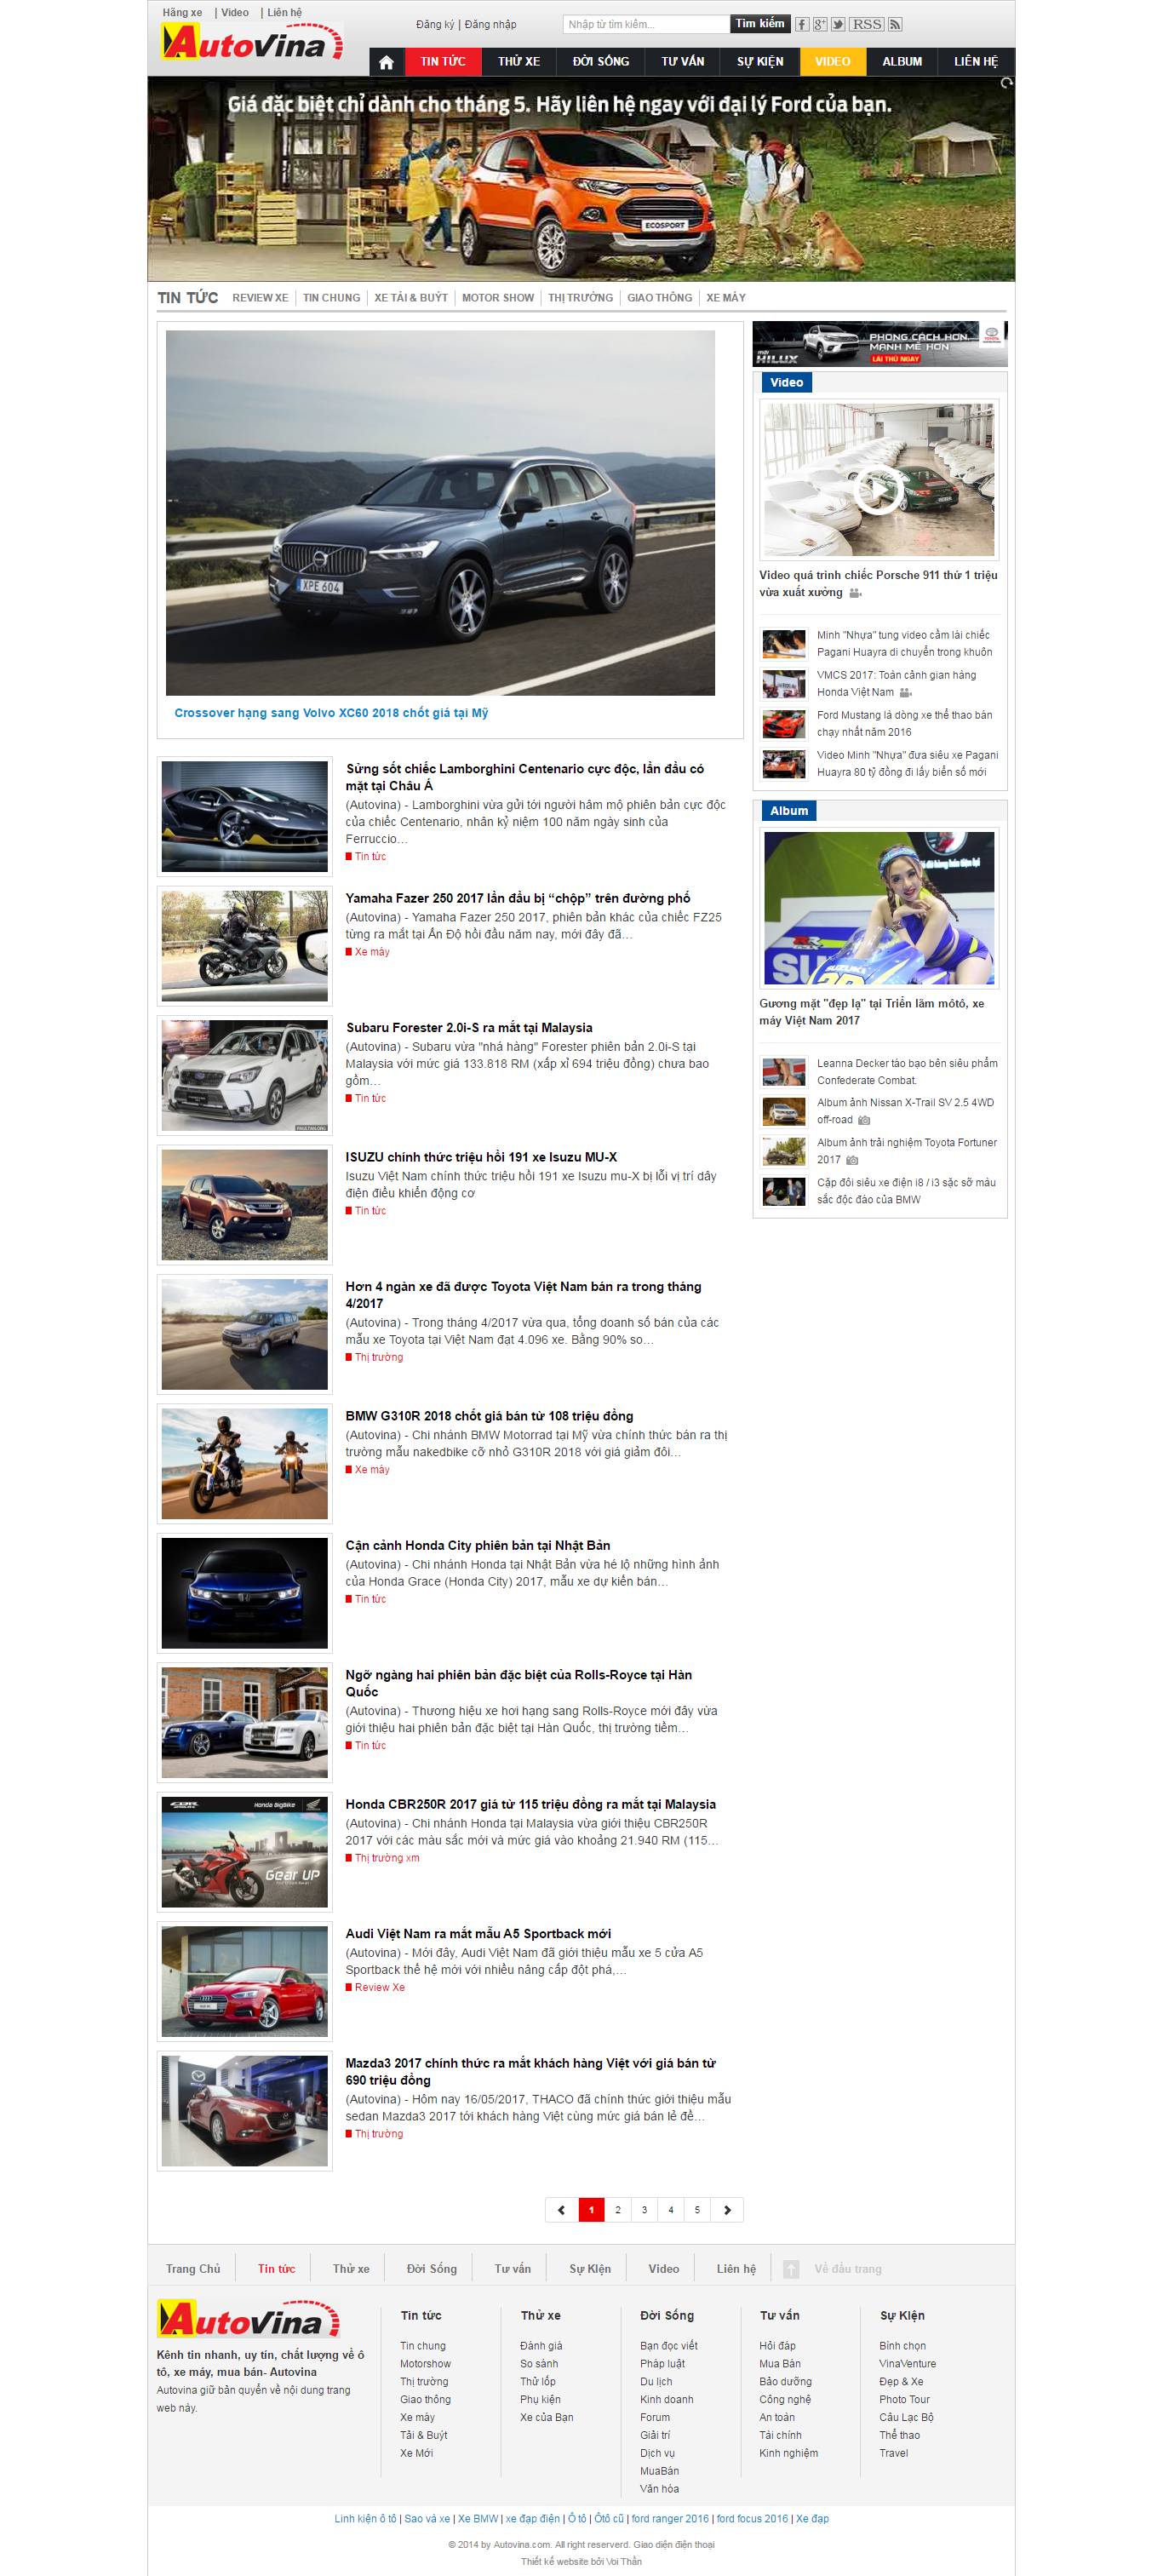Open the Subaru Forester article thumbnail
The image size is (1163, 2576).
[x=245, y=1075]
